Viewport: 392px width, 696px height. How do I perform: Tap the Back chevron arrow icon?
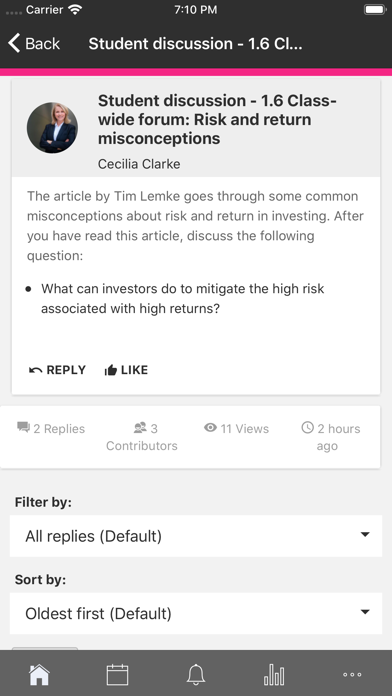pyautogui.click(x=14, y=44)
